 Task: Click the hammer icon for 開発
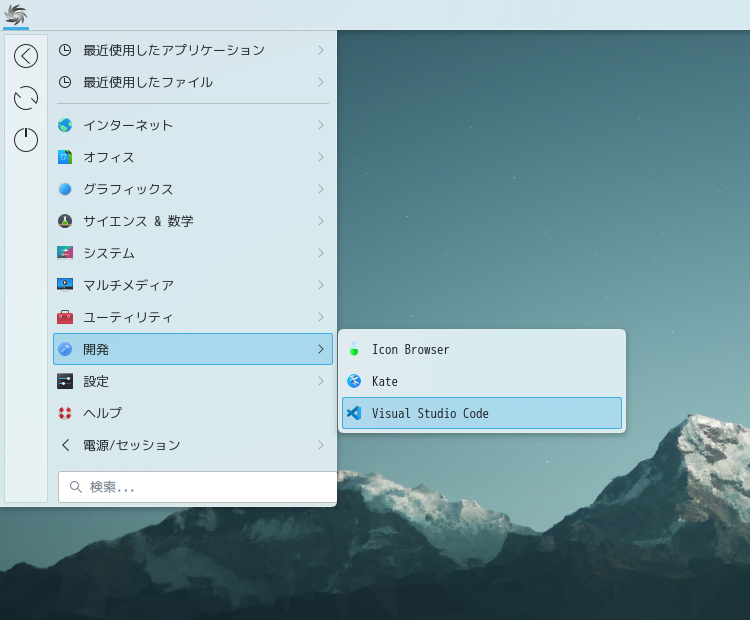pos(65,349)
